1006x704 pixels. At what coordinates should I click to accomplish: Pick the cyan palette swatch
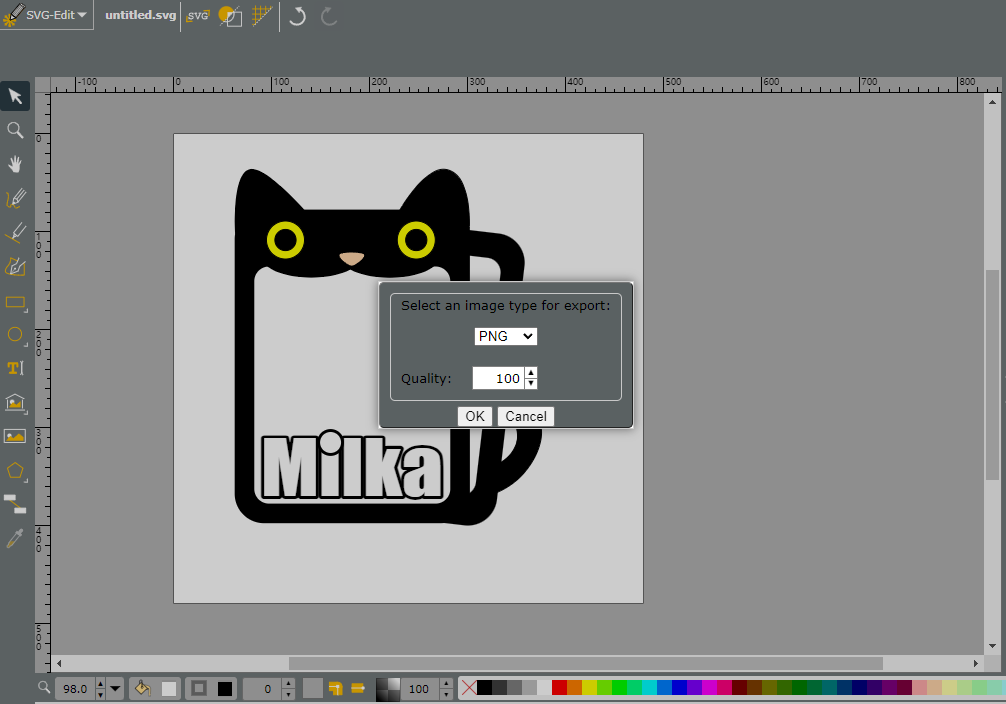point(649,688)
